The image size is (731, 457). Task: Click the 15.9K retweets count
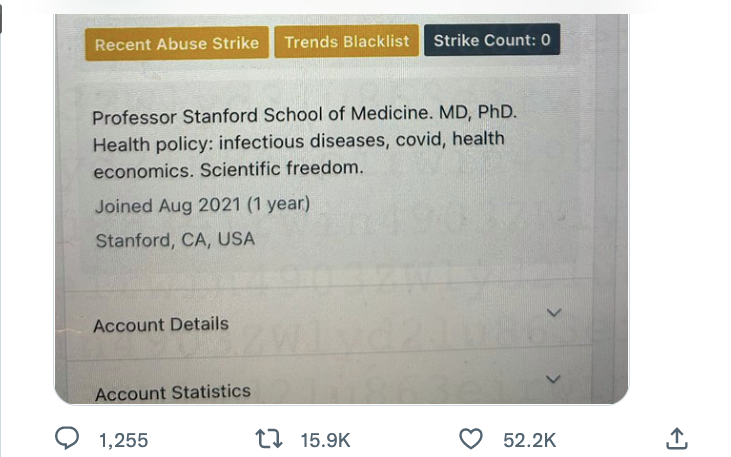tap(325, 440)
